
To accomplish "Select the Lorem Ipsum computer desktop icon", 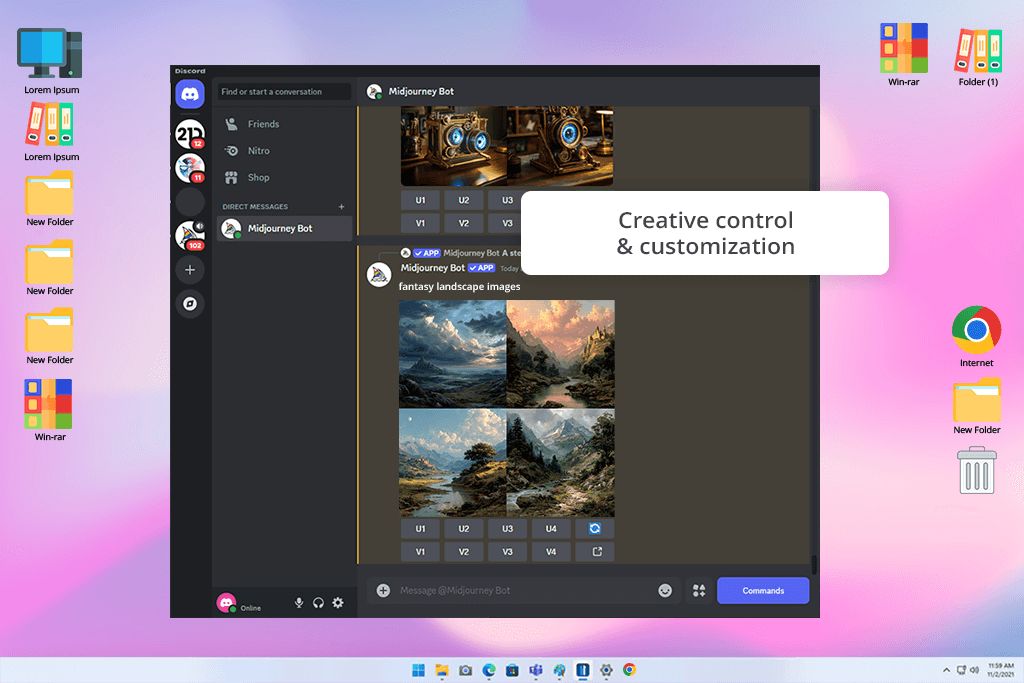I will (51, 61).
